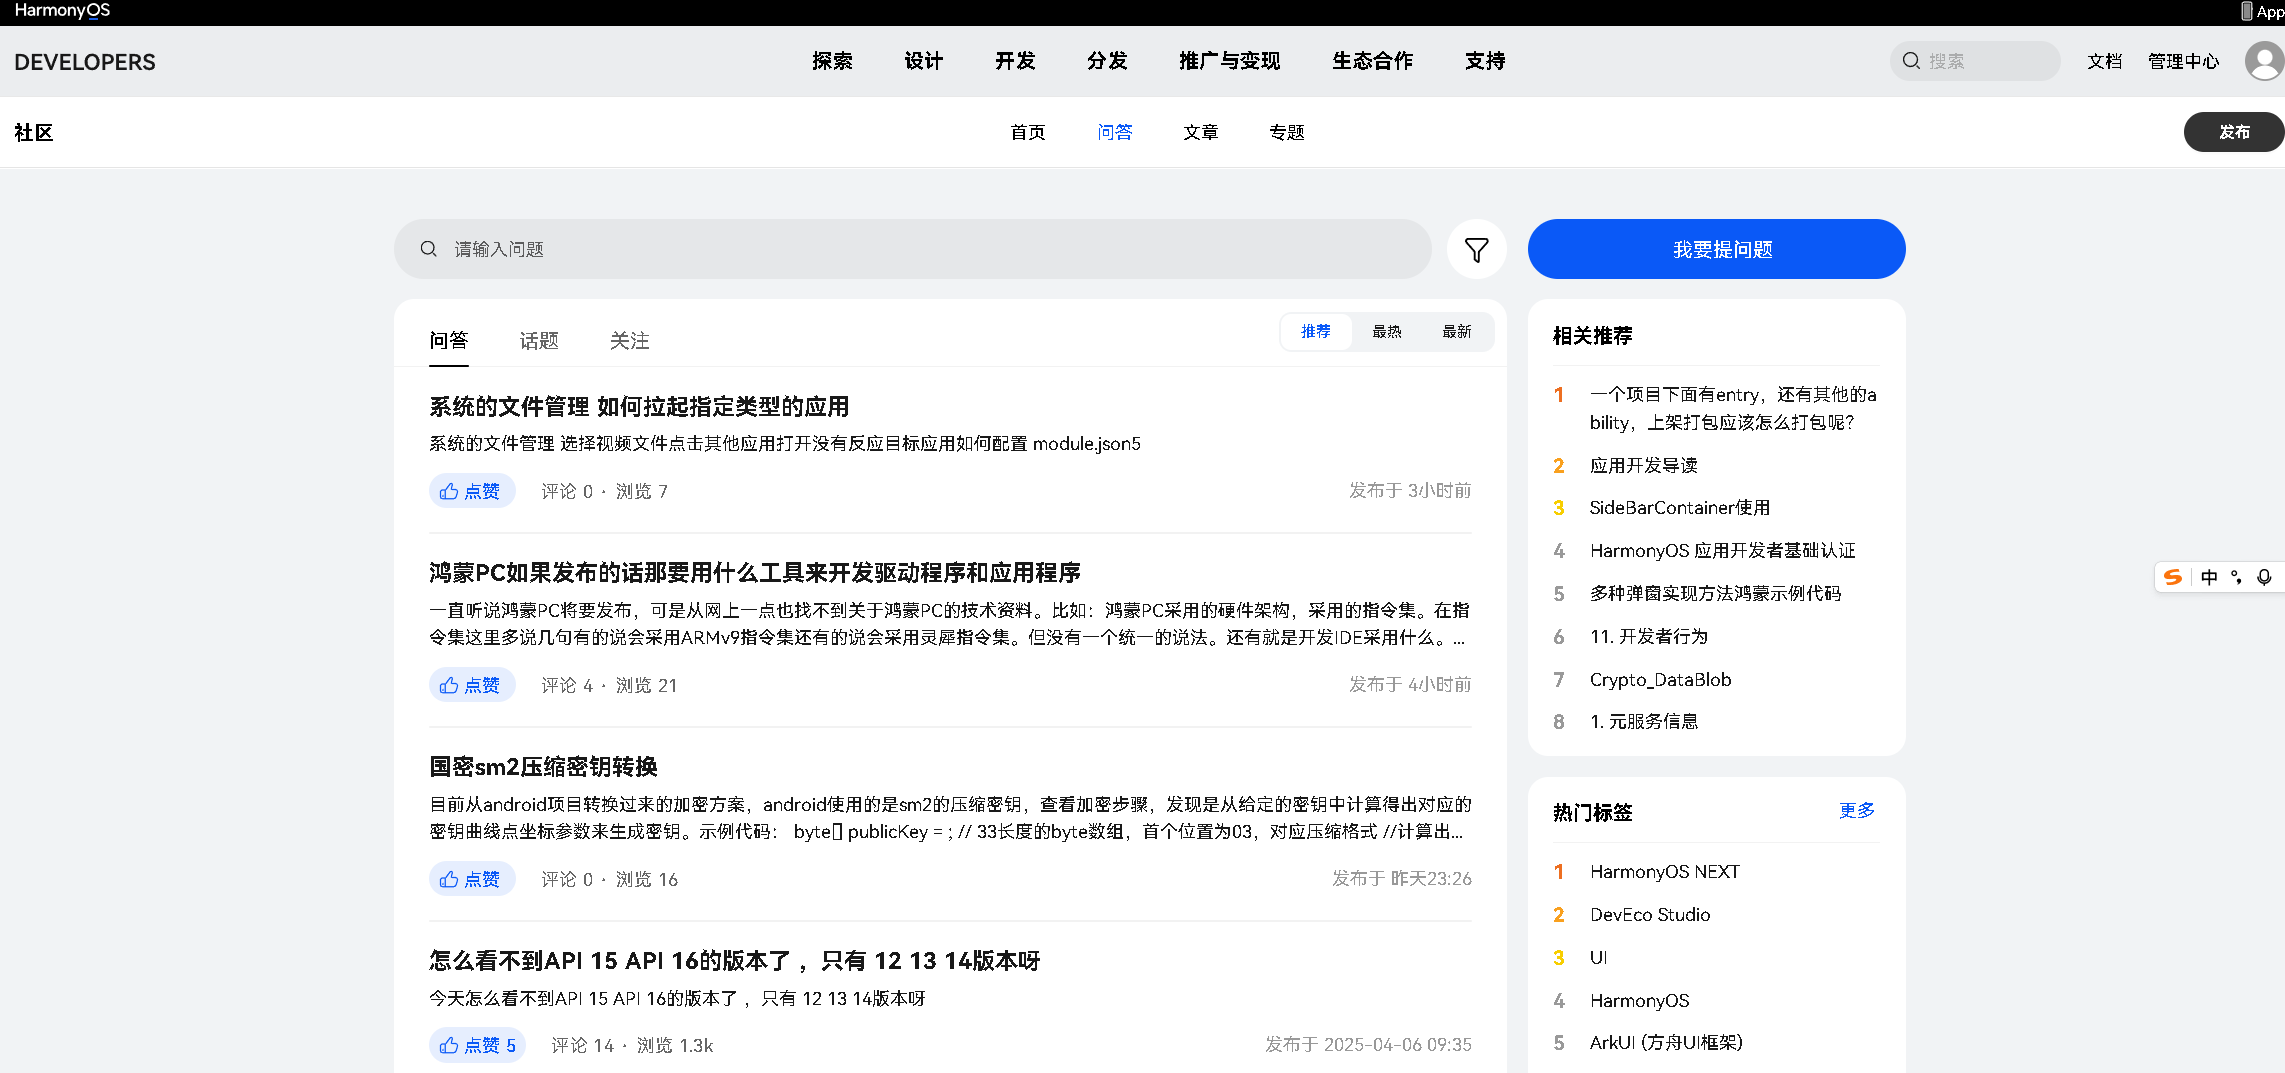Open the 探索 navigation menu
Screen dimensions: 2285x1073
(832, 61)
